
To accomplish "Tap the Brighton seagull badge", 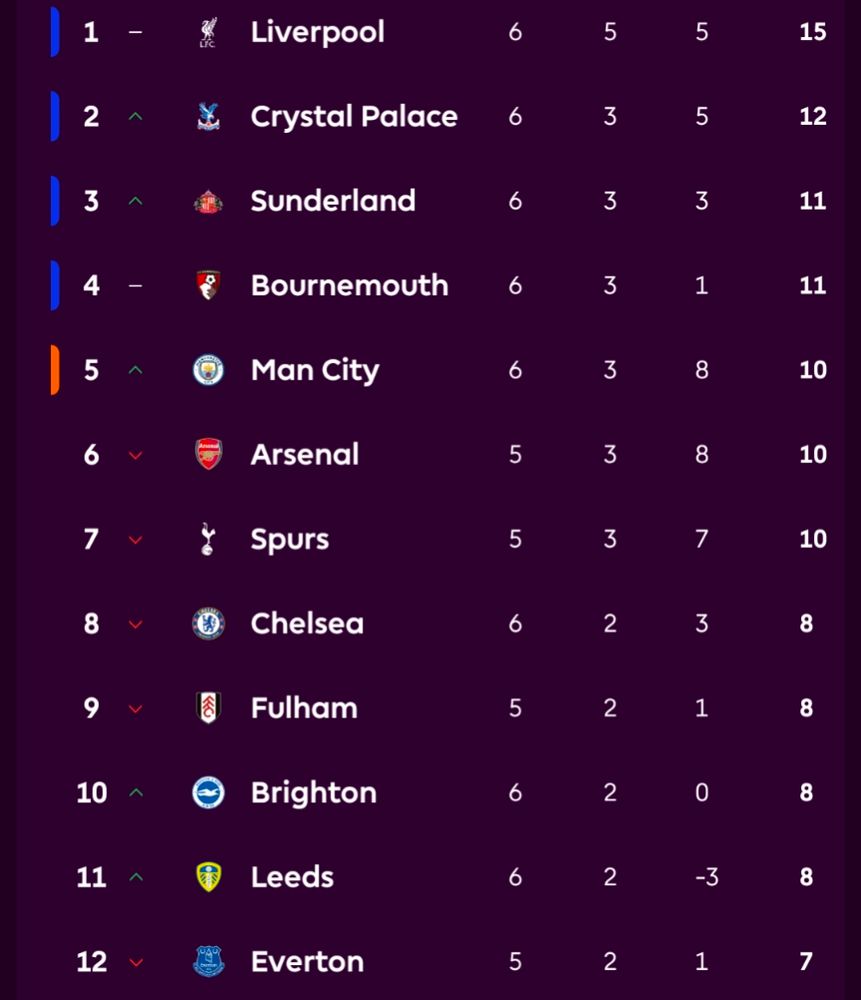I will pos(208,793).
